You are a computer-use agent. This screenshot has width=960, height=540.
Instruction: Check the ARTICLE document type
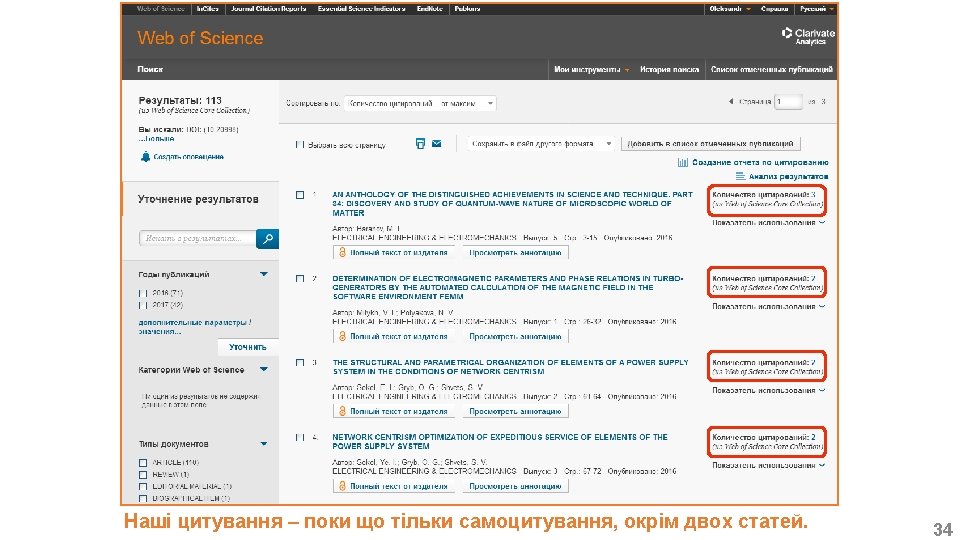[143, 463]
